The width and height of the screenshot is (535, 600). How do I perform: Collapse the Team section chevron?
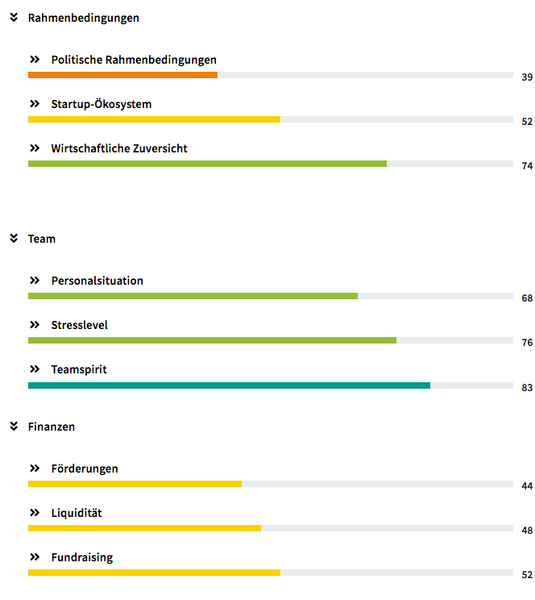point(14,239)
